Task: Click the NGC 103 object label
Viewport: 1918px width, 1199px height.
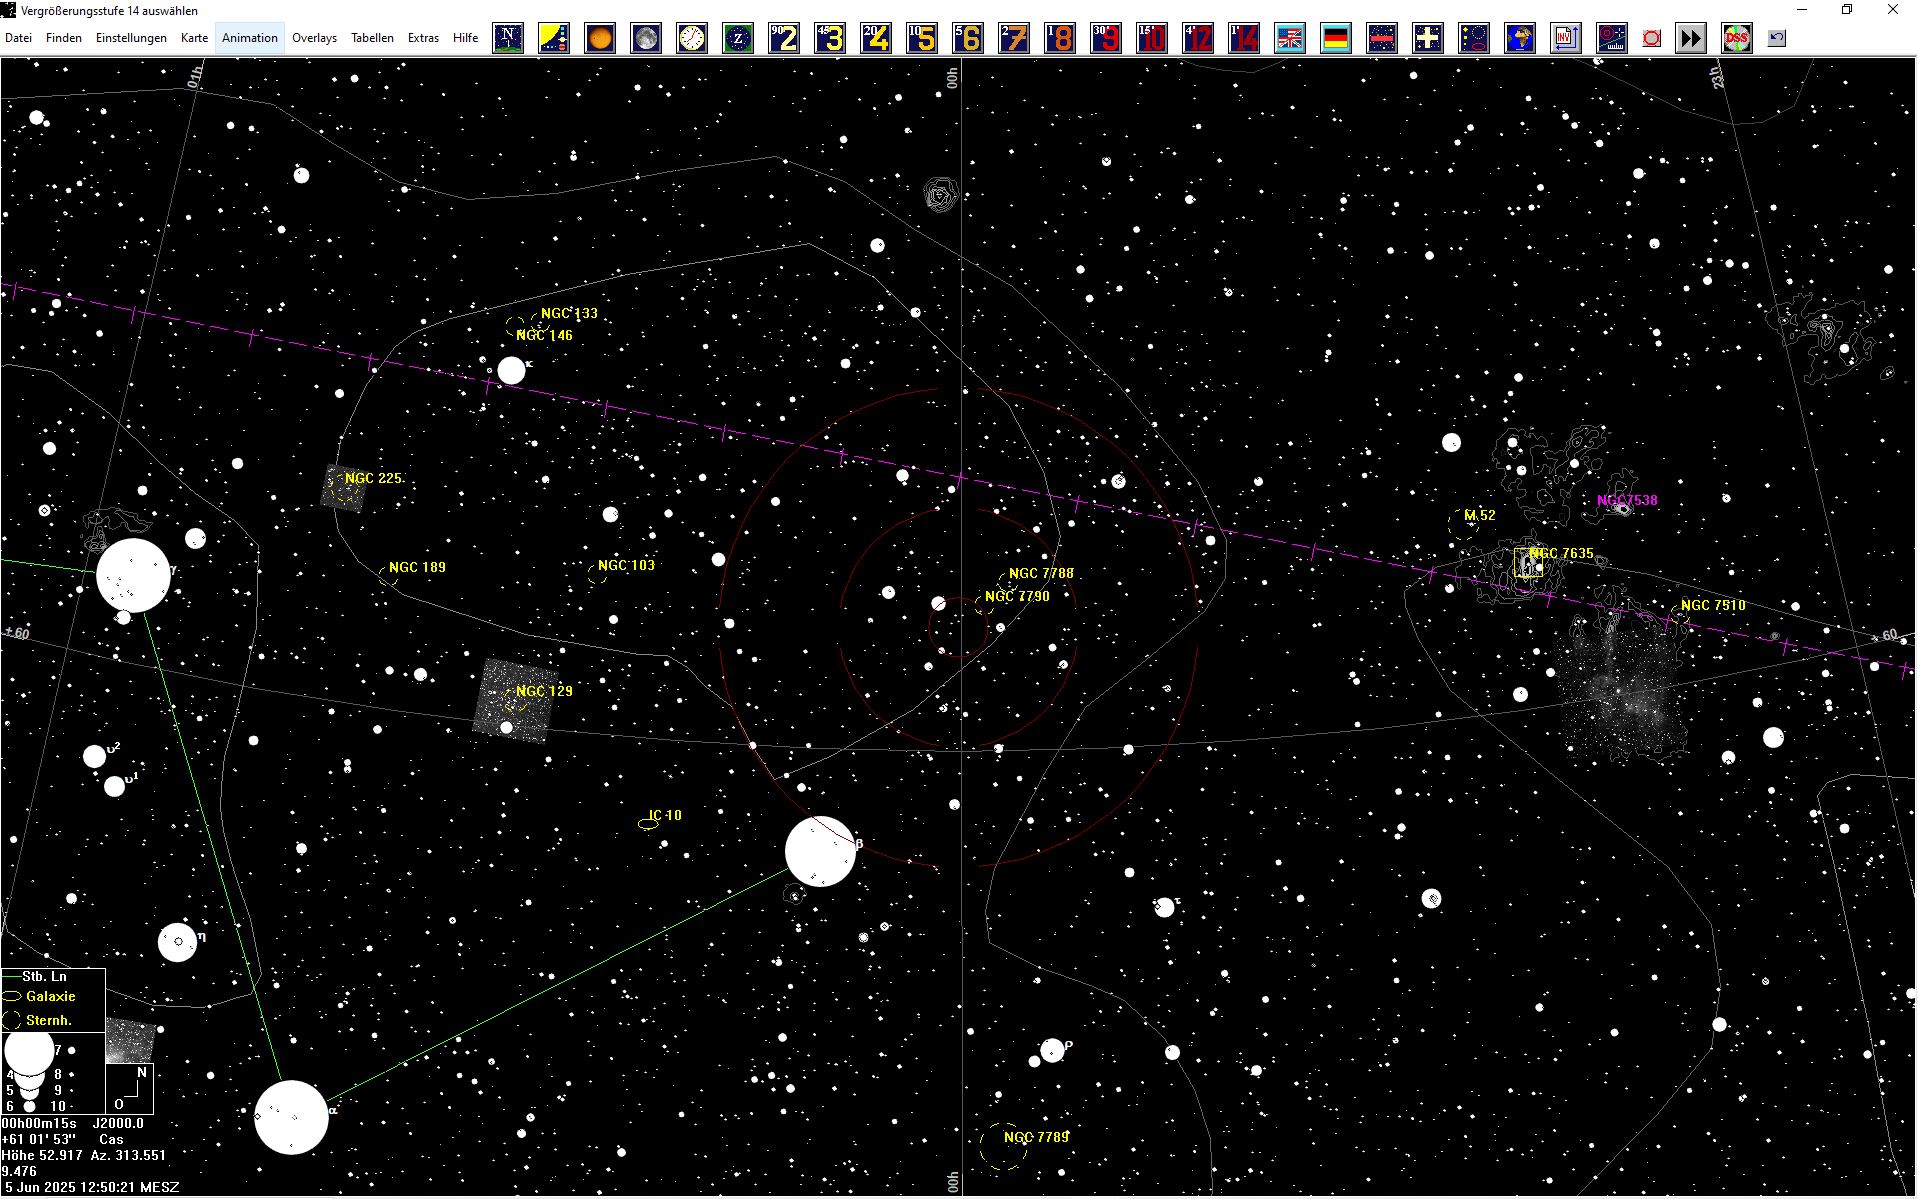Action: [626, 565]
